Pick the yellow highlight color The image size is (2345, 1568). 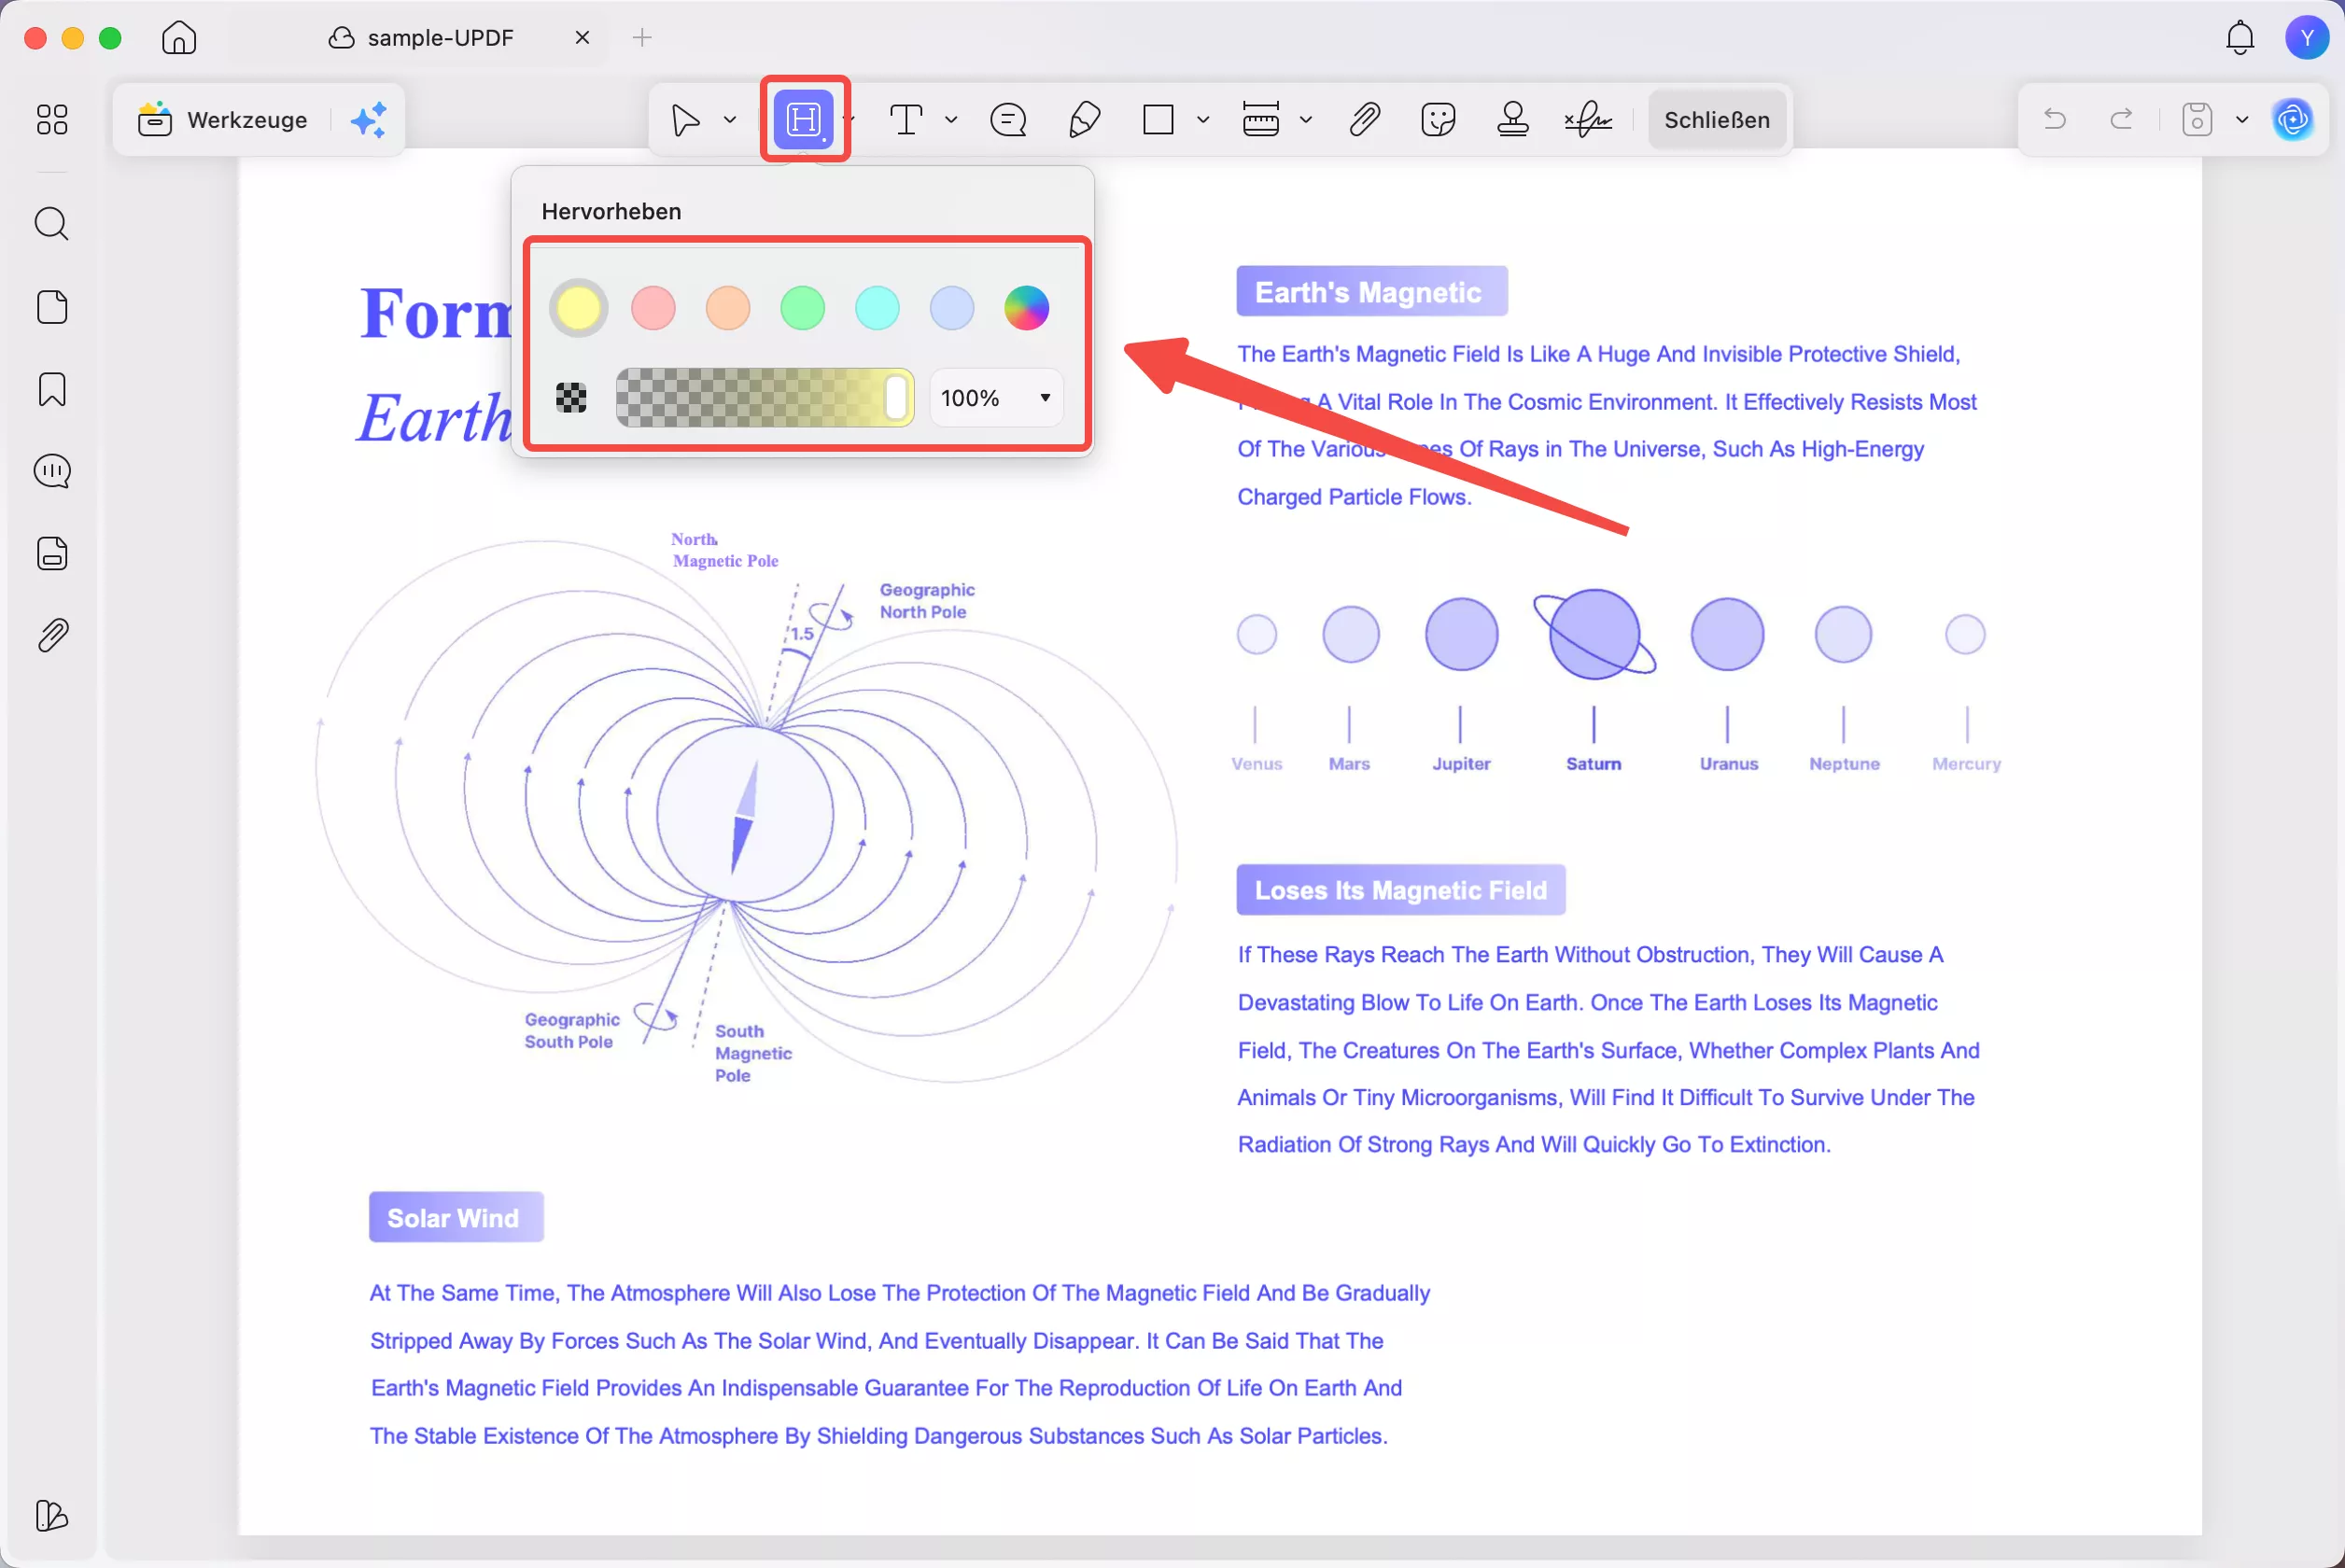pyautogui.click(x=578, y=308)
